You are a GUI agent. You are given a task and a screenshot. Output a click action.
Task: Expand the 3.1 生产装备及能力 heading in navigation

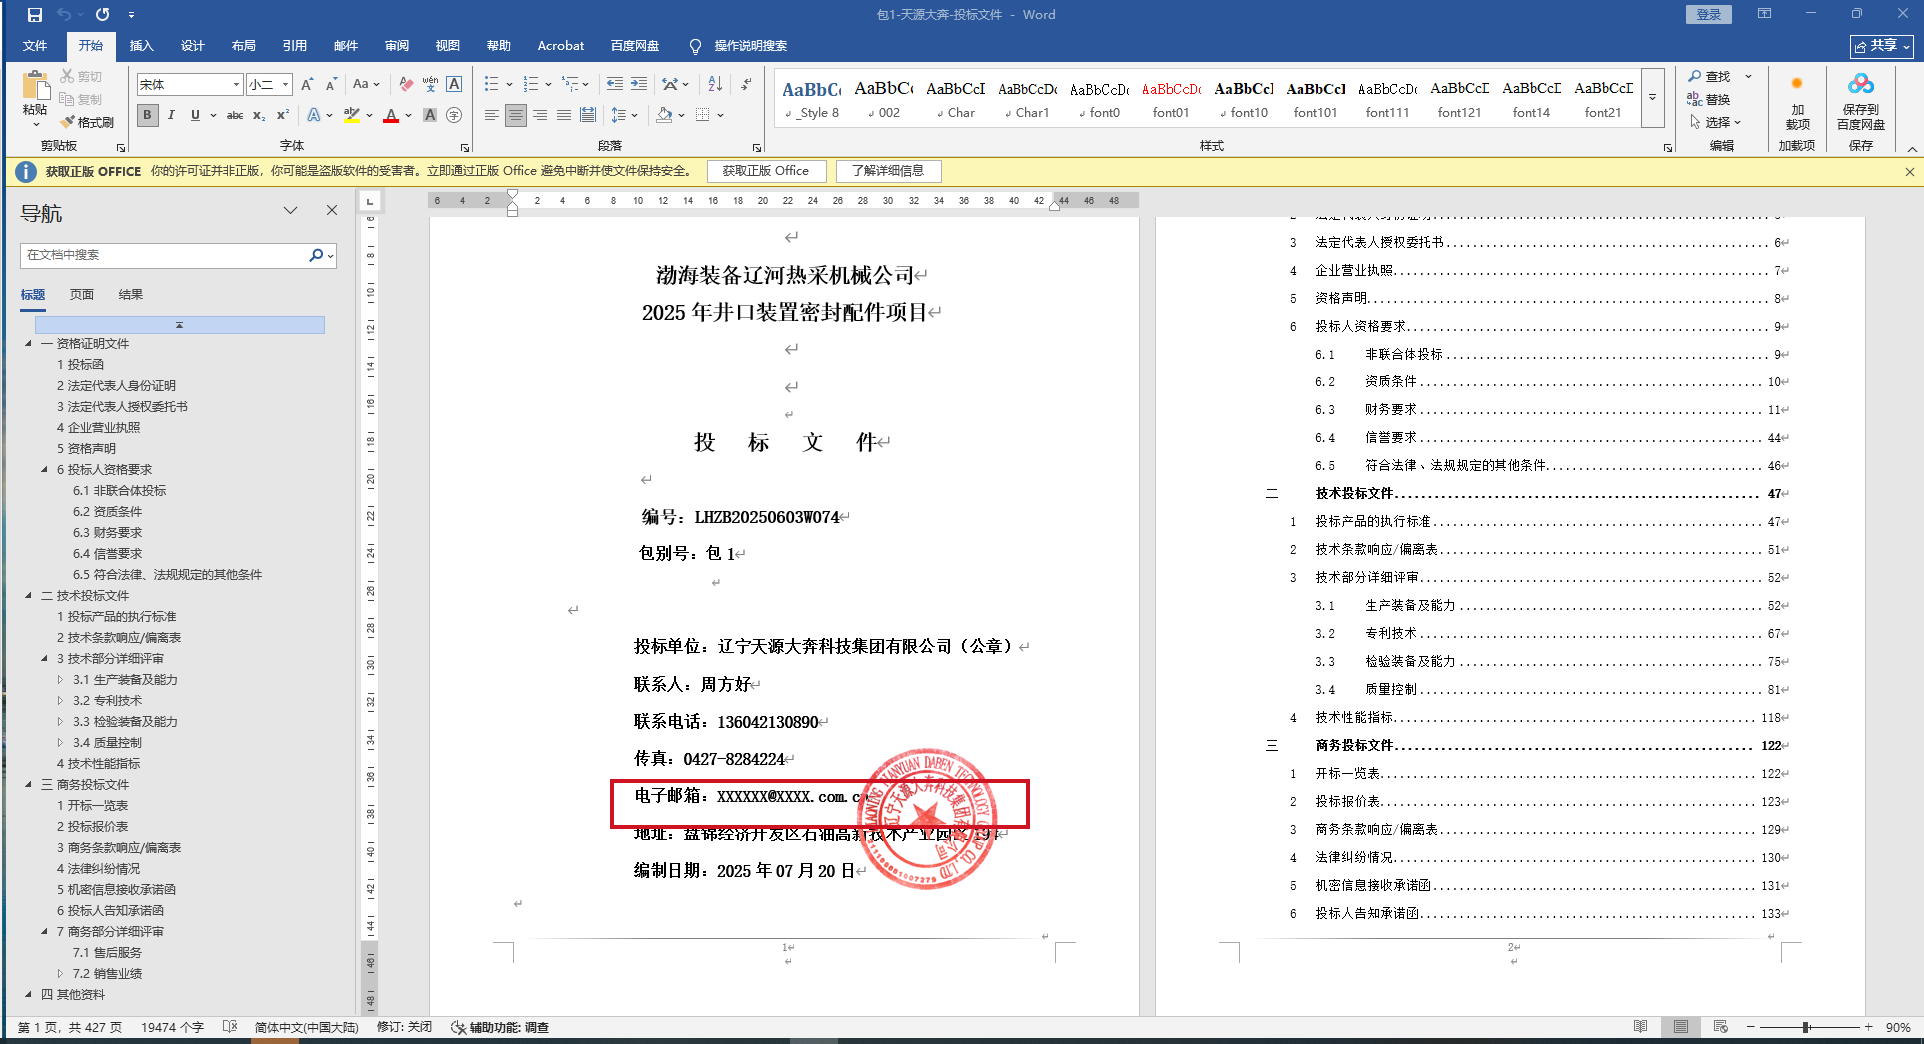pos(60,679)
